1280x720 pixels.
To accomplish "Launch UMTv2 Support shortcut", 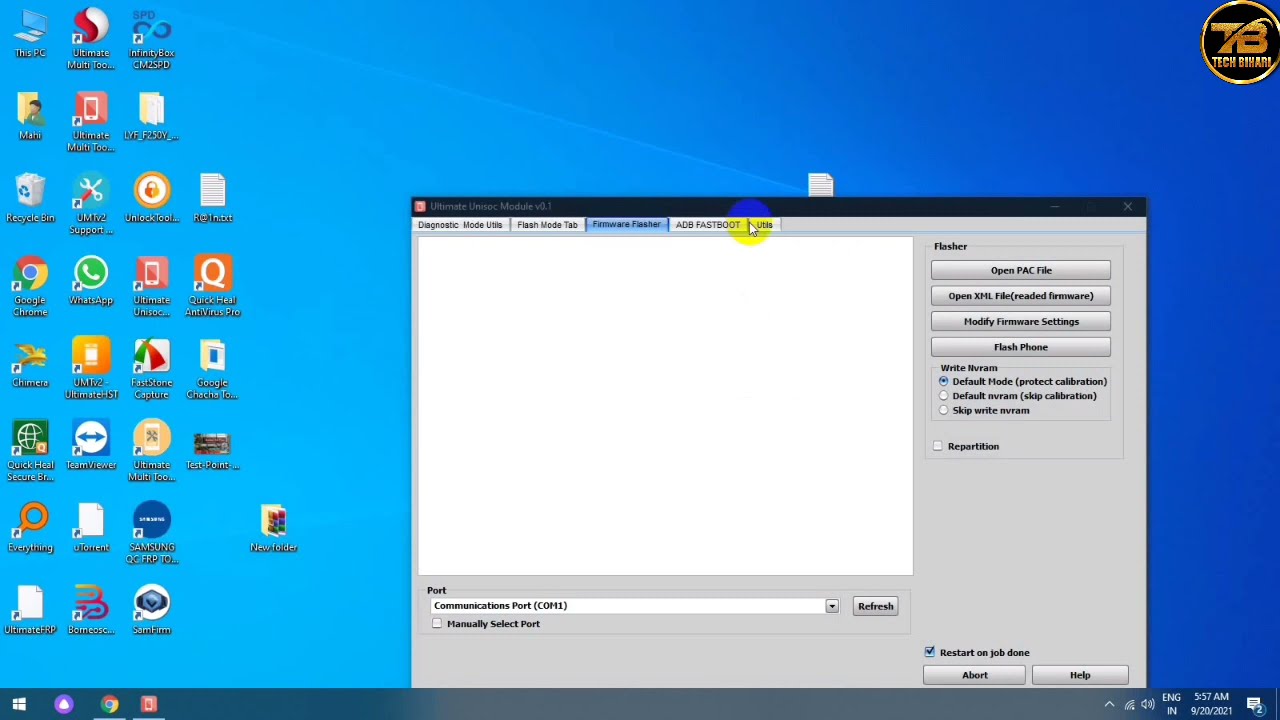I will tap(91, 205).
